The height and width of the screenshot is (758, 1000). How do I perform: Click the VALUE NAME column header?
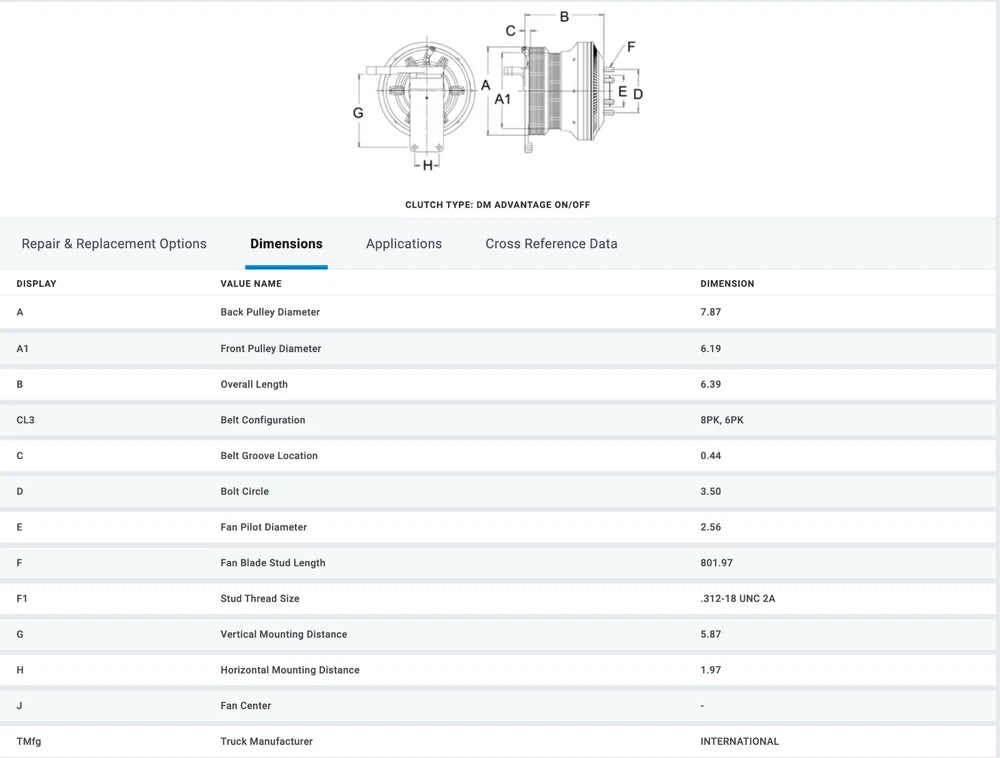click(251, 284)
